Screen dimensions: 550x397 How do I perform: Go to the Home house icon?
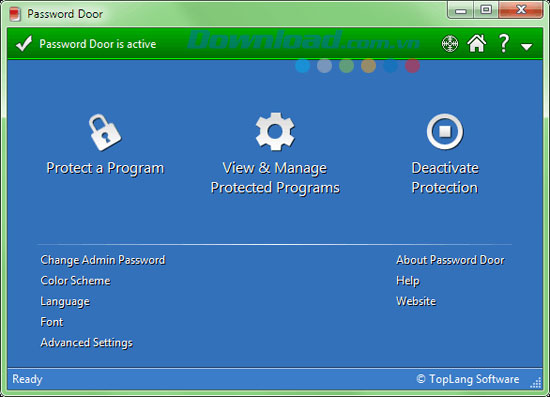477,43
